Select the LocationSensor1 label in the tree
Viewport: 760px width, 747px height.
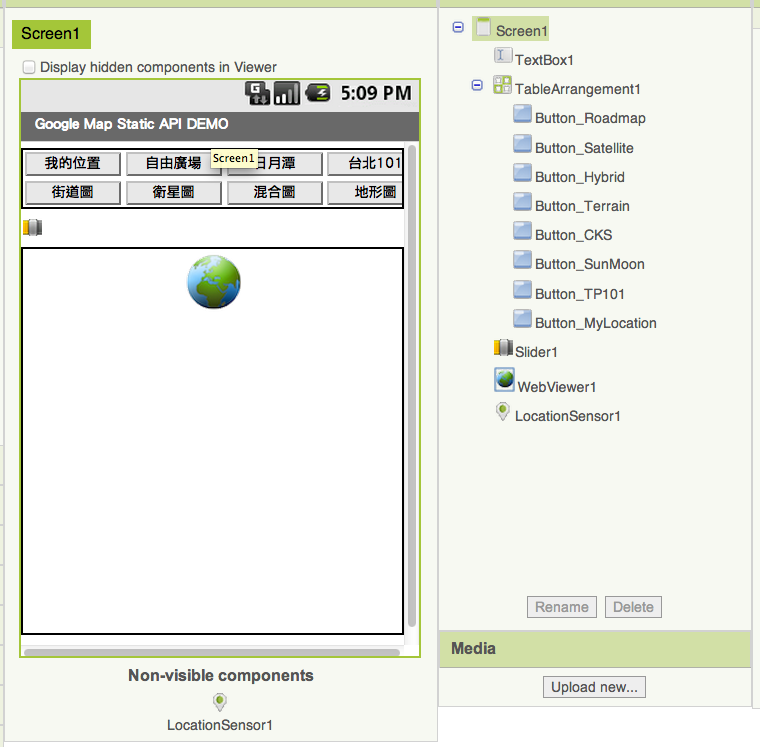click(x=568, y=416)
